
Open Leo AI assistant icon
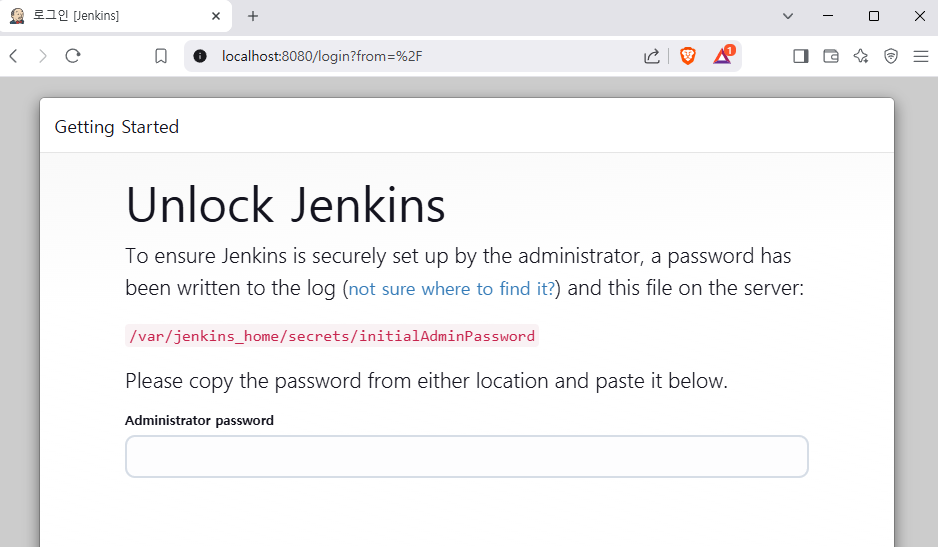861,56
